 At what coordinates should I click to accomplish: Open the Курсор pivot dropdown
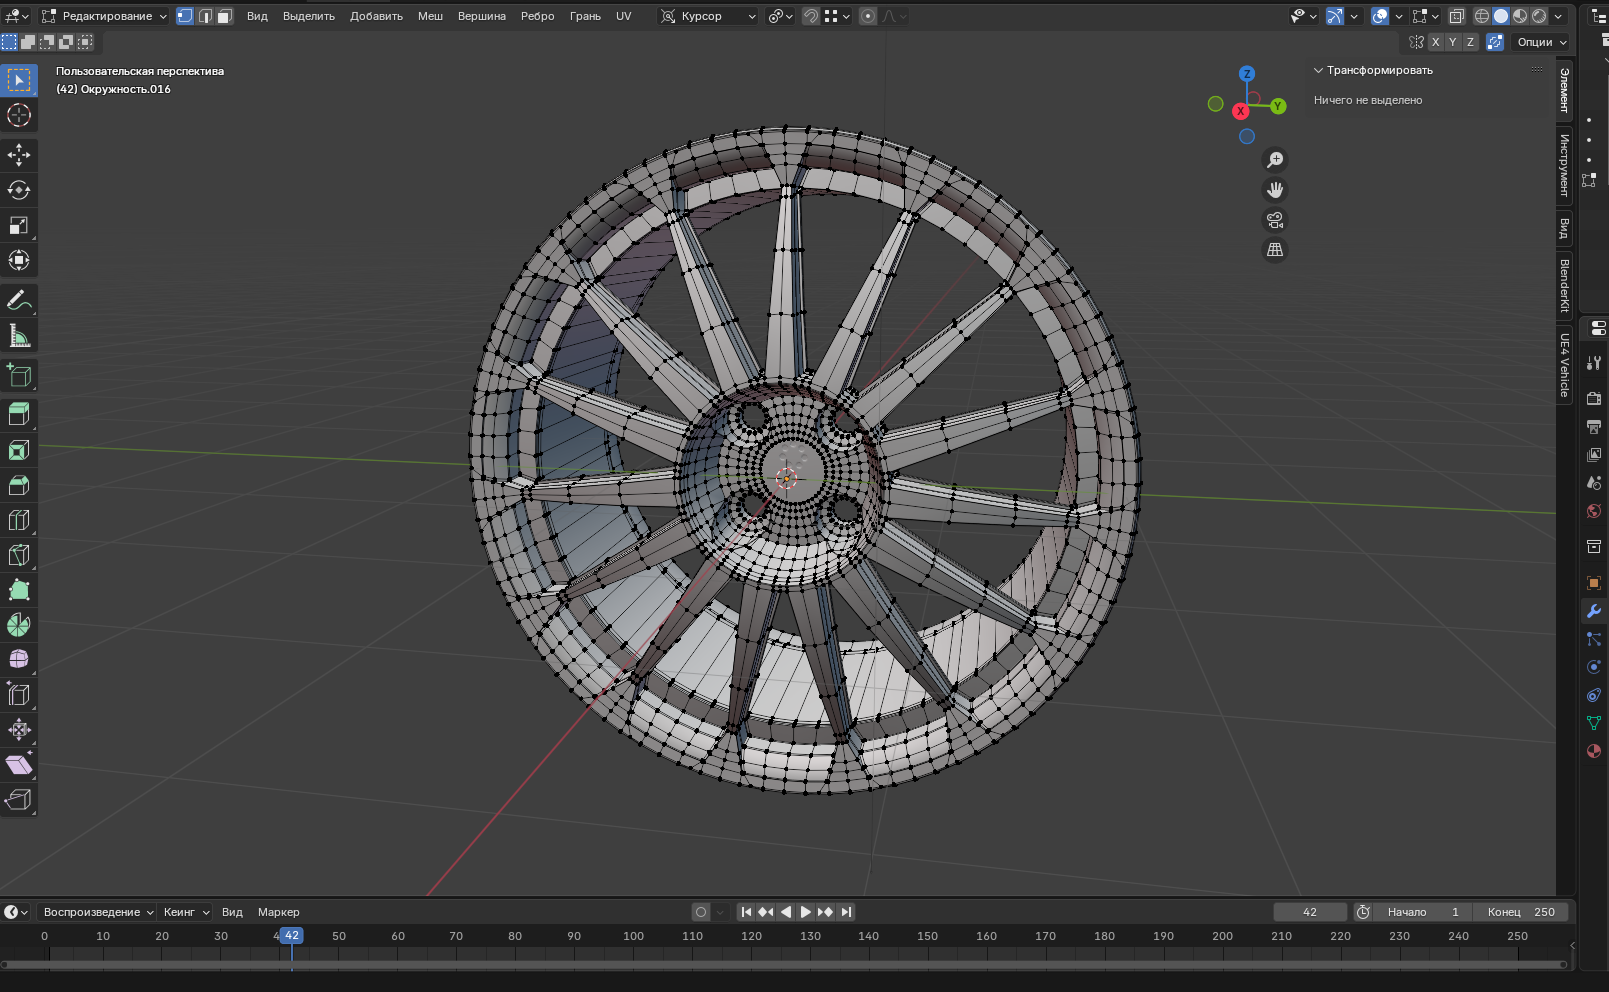pos(708,16)
